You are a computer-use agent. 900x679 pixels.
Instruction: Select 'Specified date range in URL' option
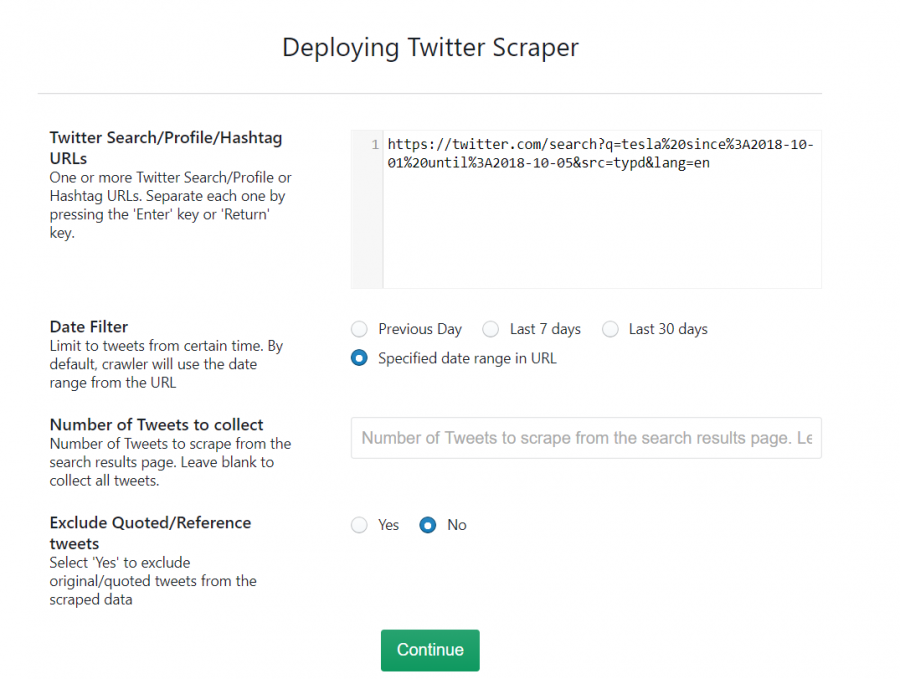point(359,357)
